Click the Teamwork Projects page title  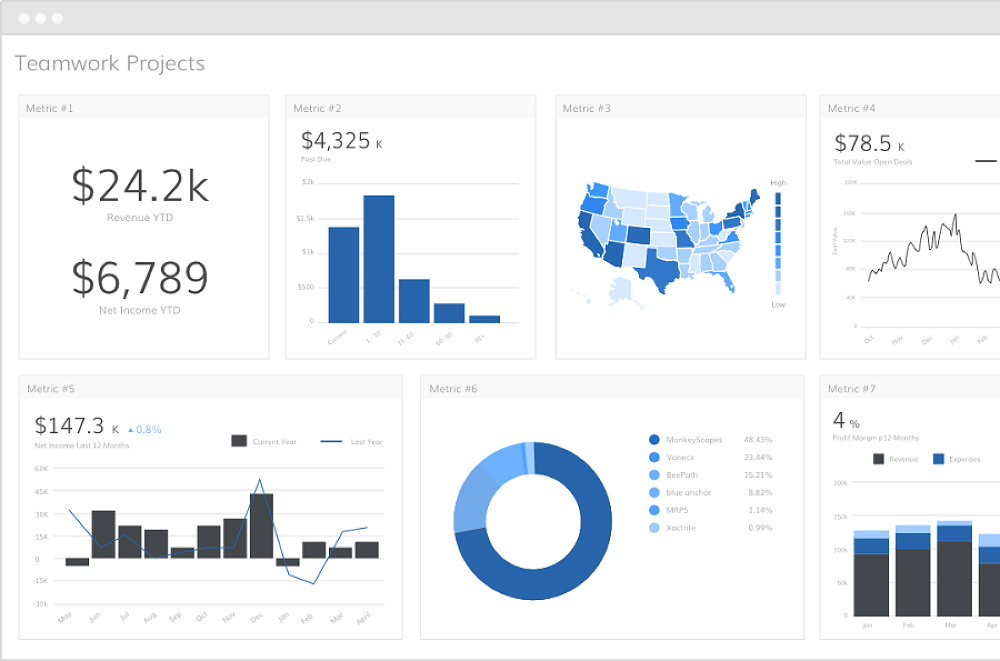[110, 63]
